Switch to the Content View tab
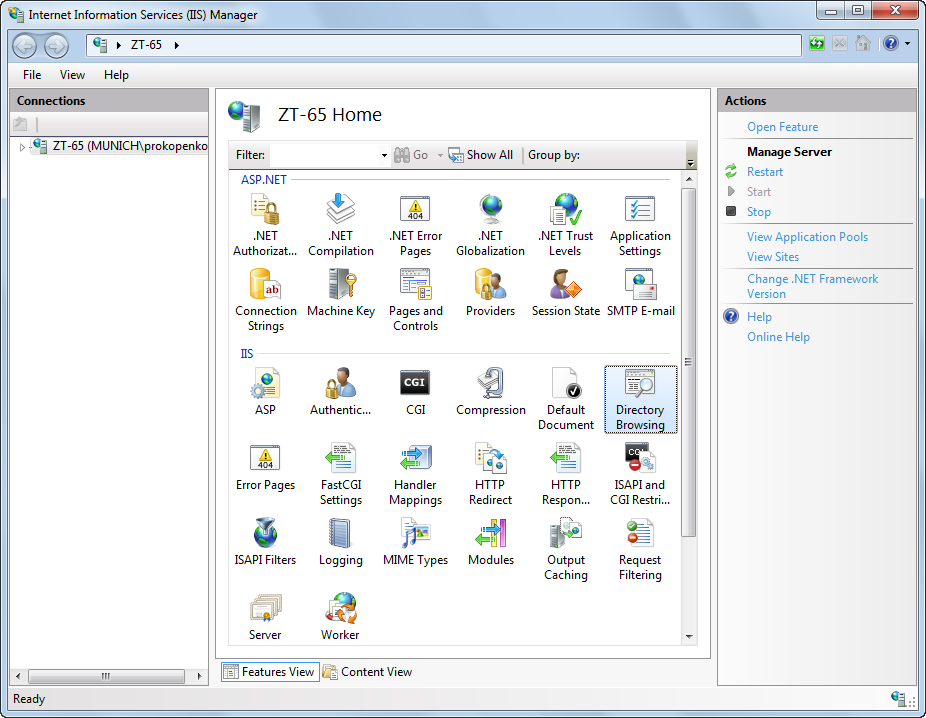Image resolution: width=926 pixels, height=718 pixels. coord(367,672)
